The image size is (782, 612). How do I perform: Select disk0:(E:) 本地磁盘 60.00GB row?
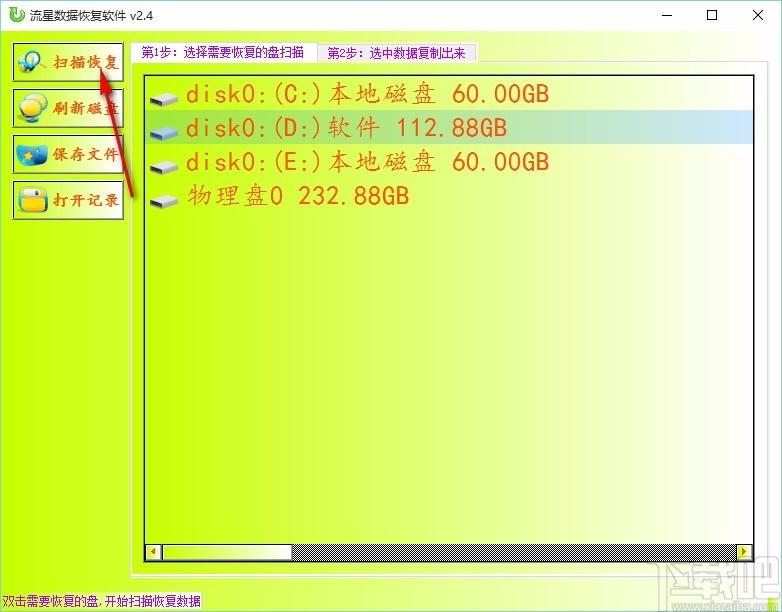448,162
